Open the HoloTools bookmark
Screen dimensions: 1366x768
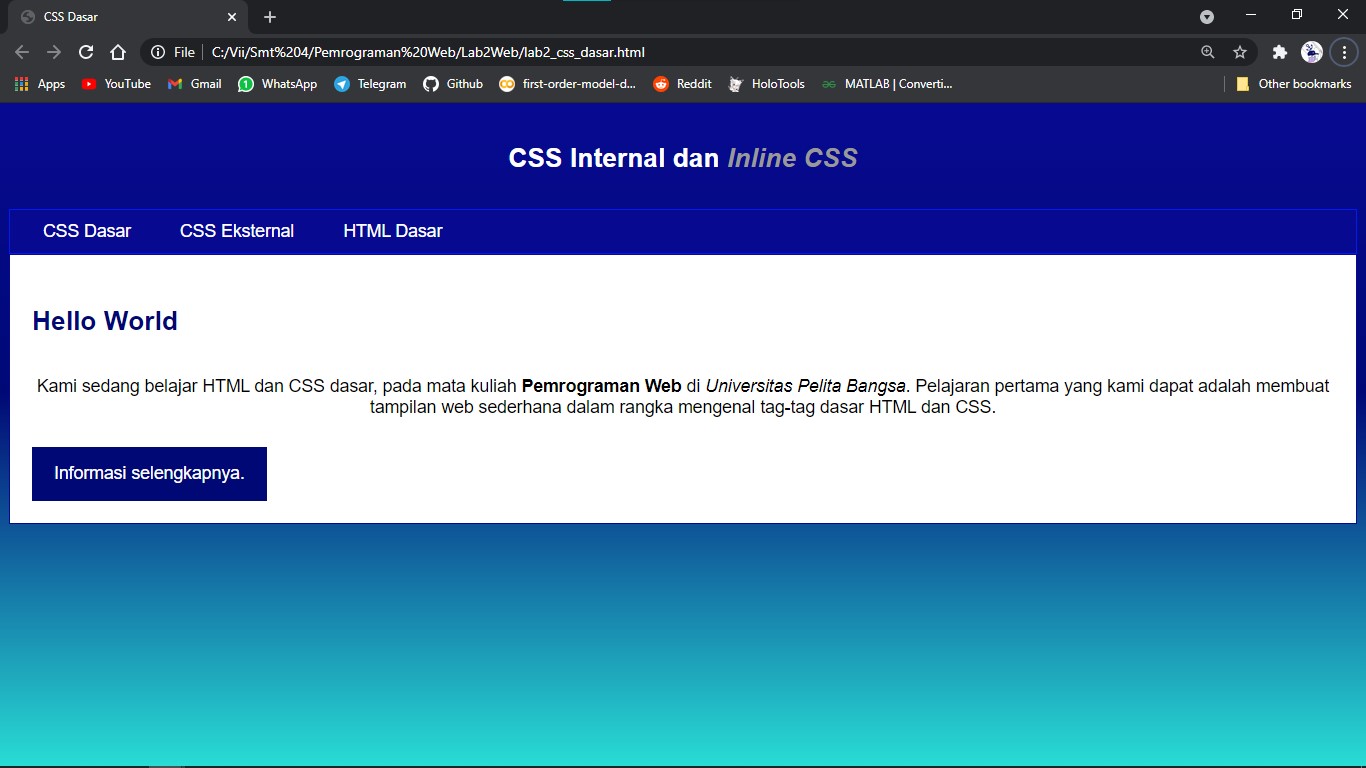[x=766, y=84]
